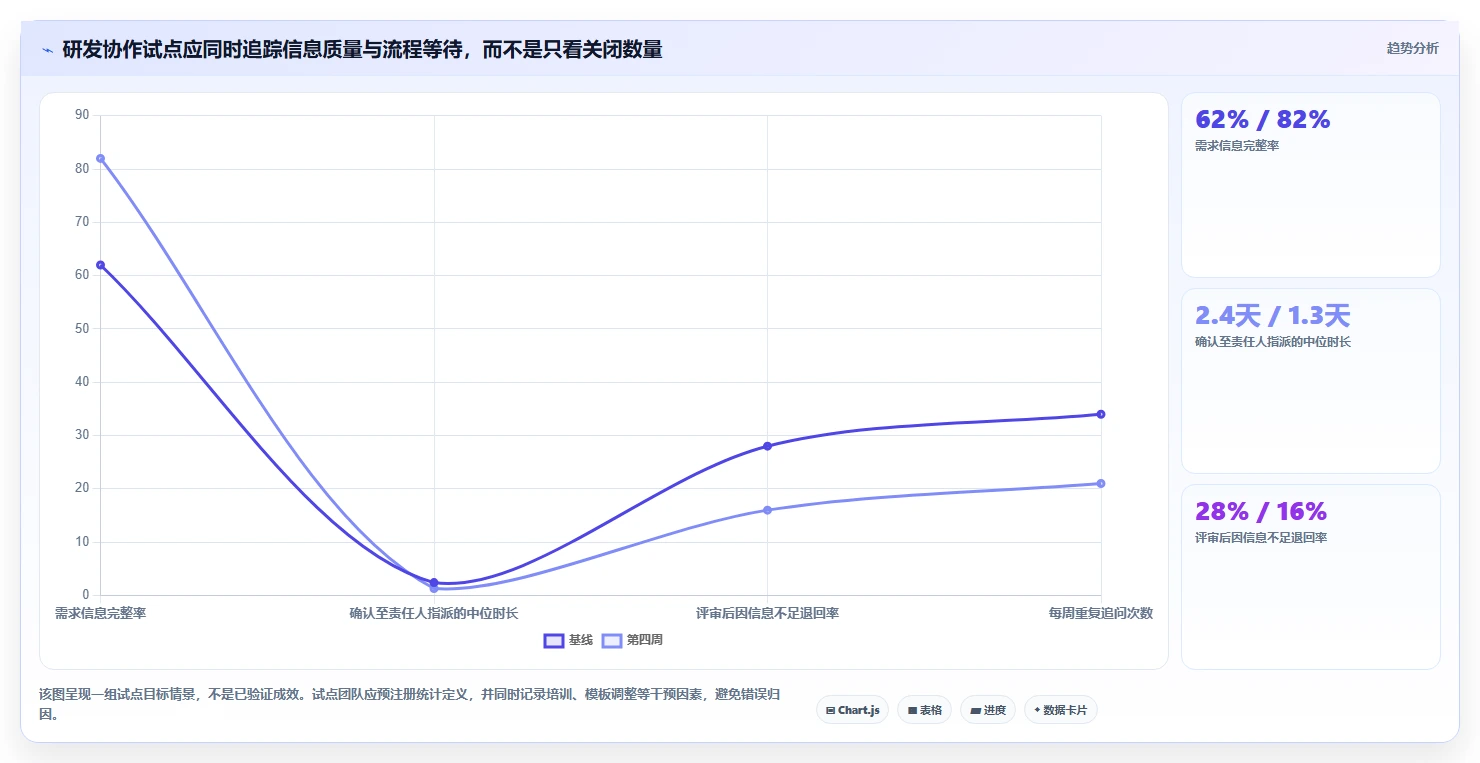The height and width of the screenshot is (763, 1480).
Task: Click x-axis label 确认至责任人指派的中位时长
Action: (434, 613)
